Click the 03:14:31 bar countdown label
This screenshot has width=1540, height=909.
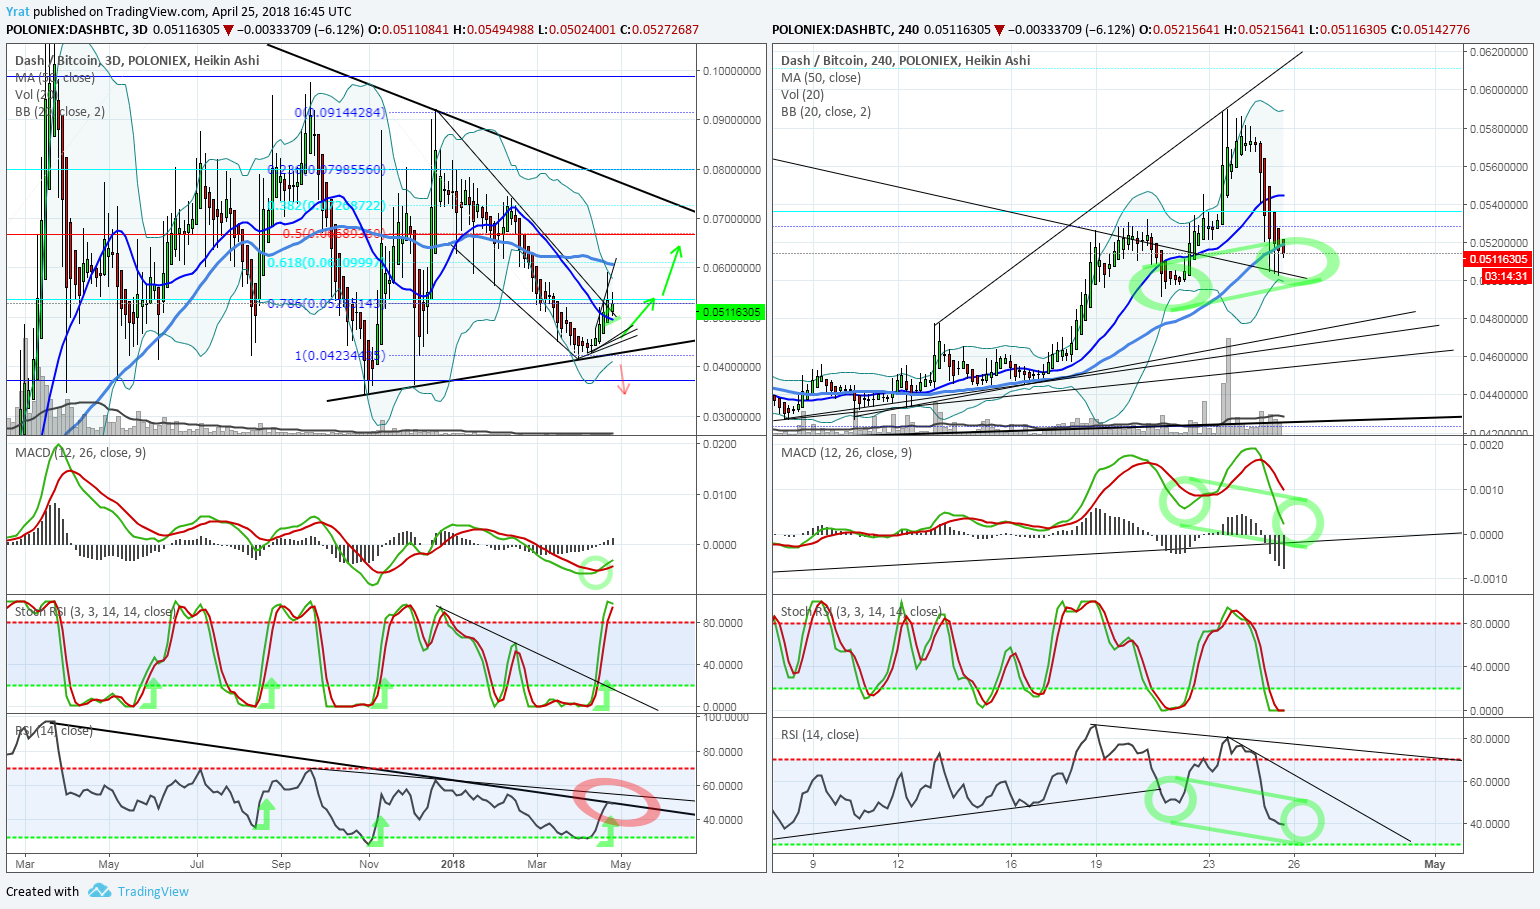click(x=1505, y=276)
